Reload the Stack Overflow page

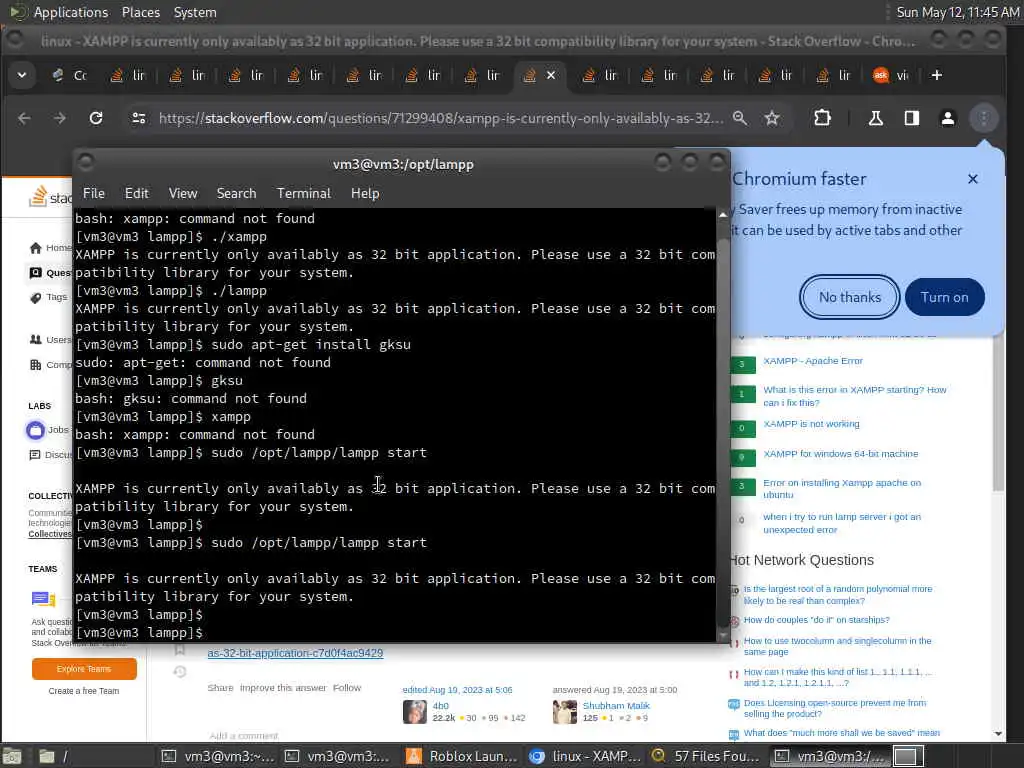(96, 118)
